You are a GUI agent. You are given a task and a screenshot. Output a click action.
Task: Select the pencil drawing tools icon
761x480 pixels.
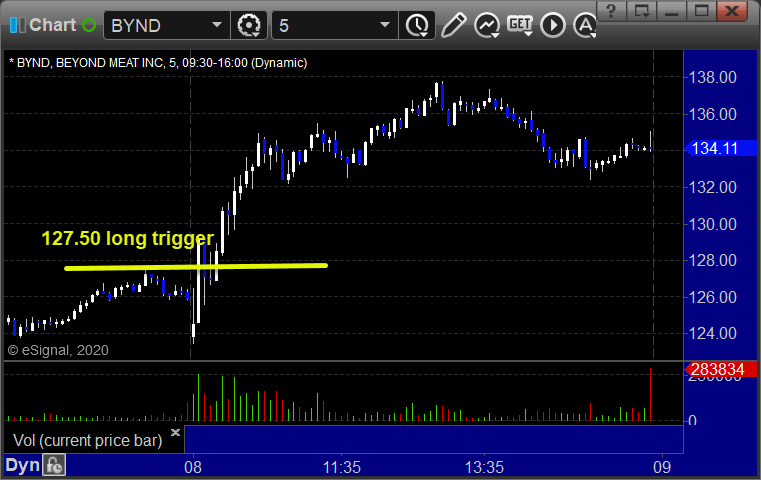[x=454, y=25]
